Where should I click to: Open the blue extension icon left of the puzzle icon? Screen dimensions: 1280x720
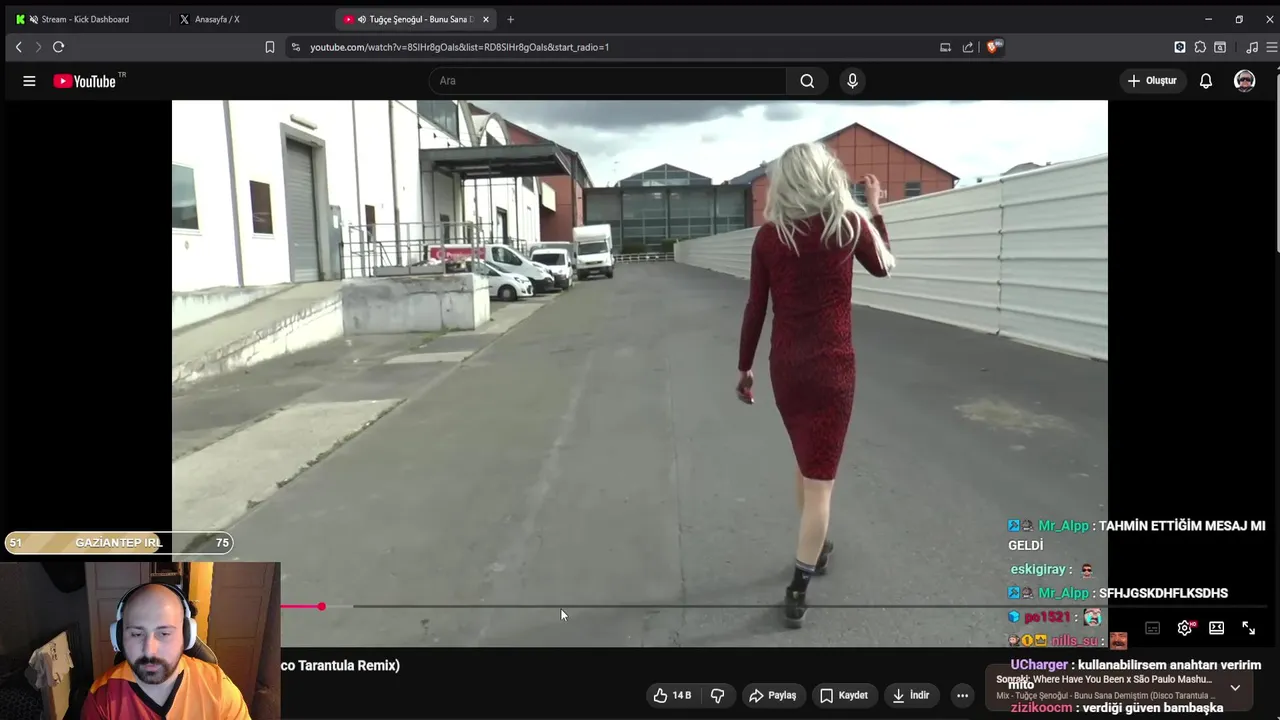click(1180, 47)
